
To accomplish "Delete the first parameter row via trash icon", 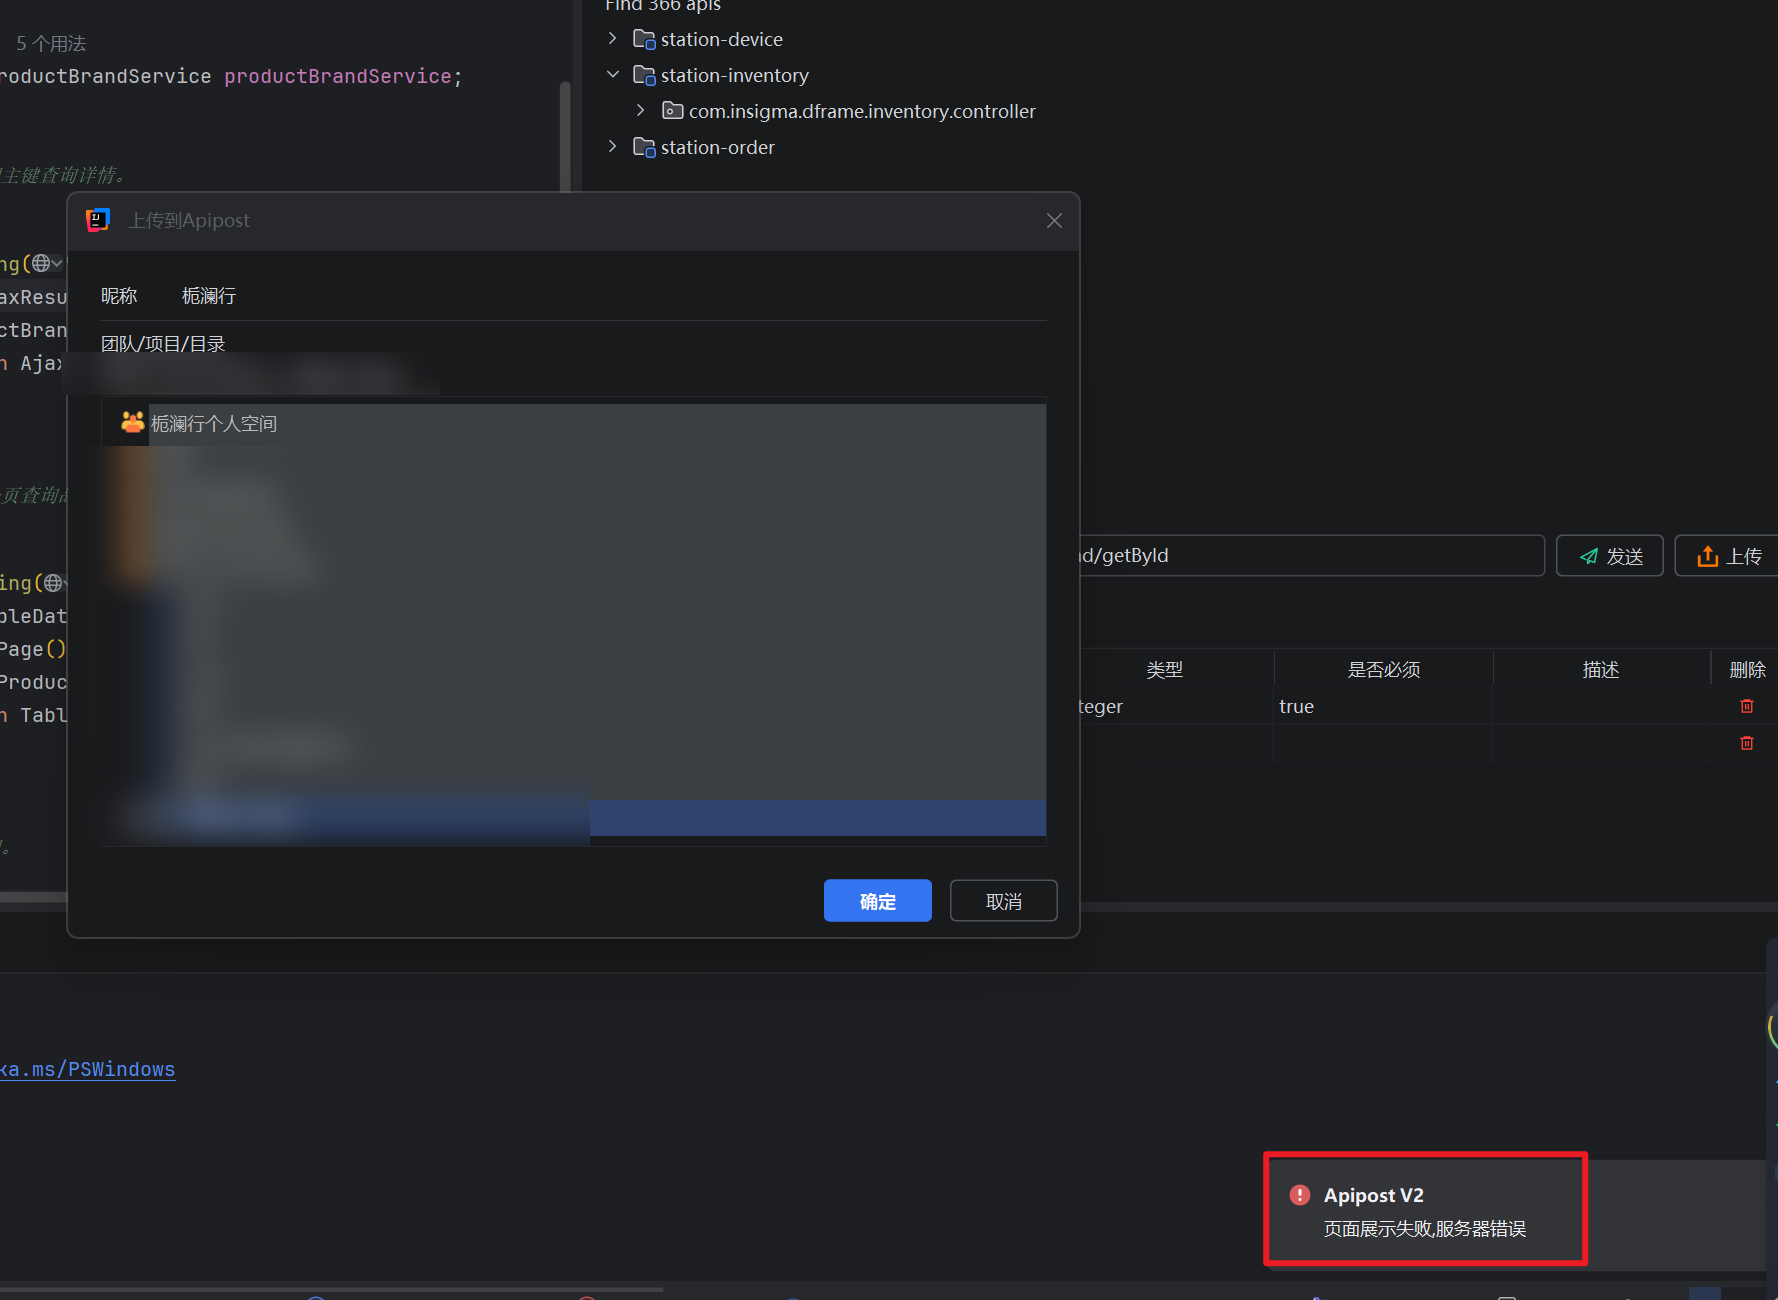I will click(x=1746, y=706).
